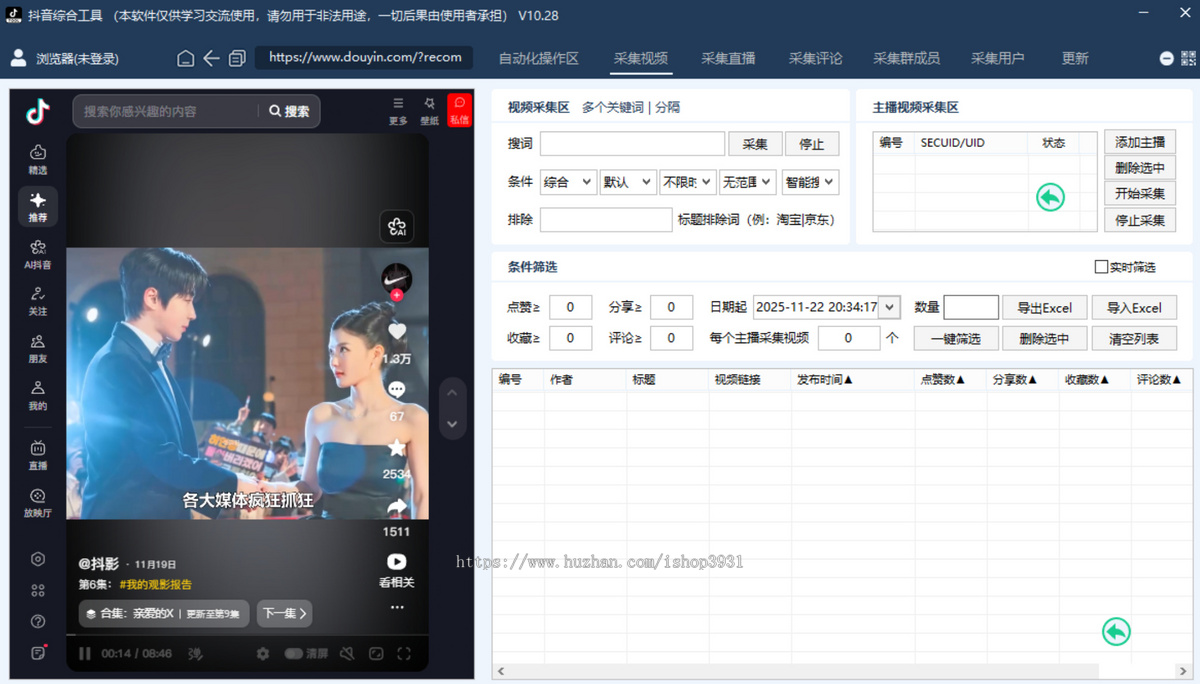Open 壁纸 wallpaper option

point(429,110)
